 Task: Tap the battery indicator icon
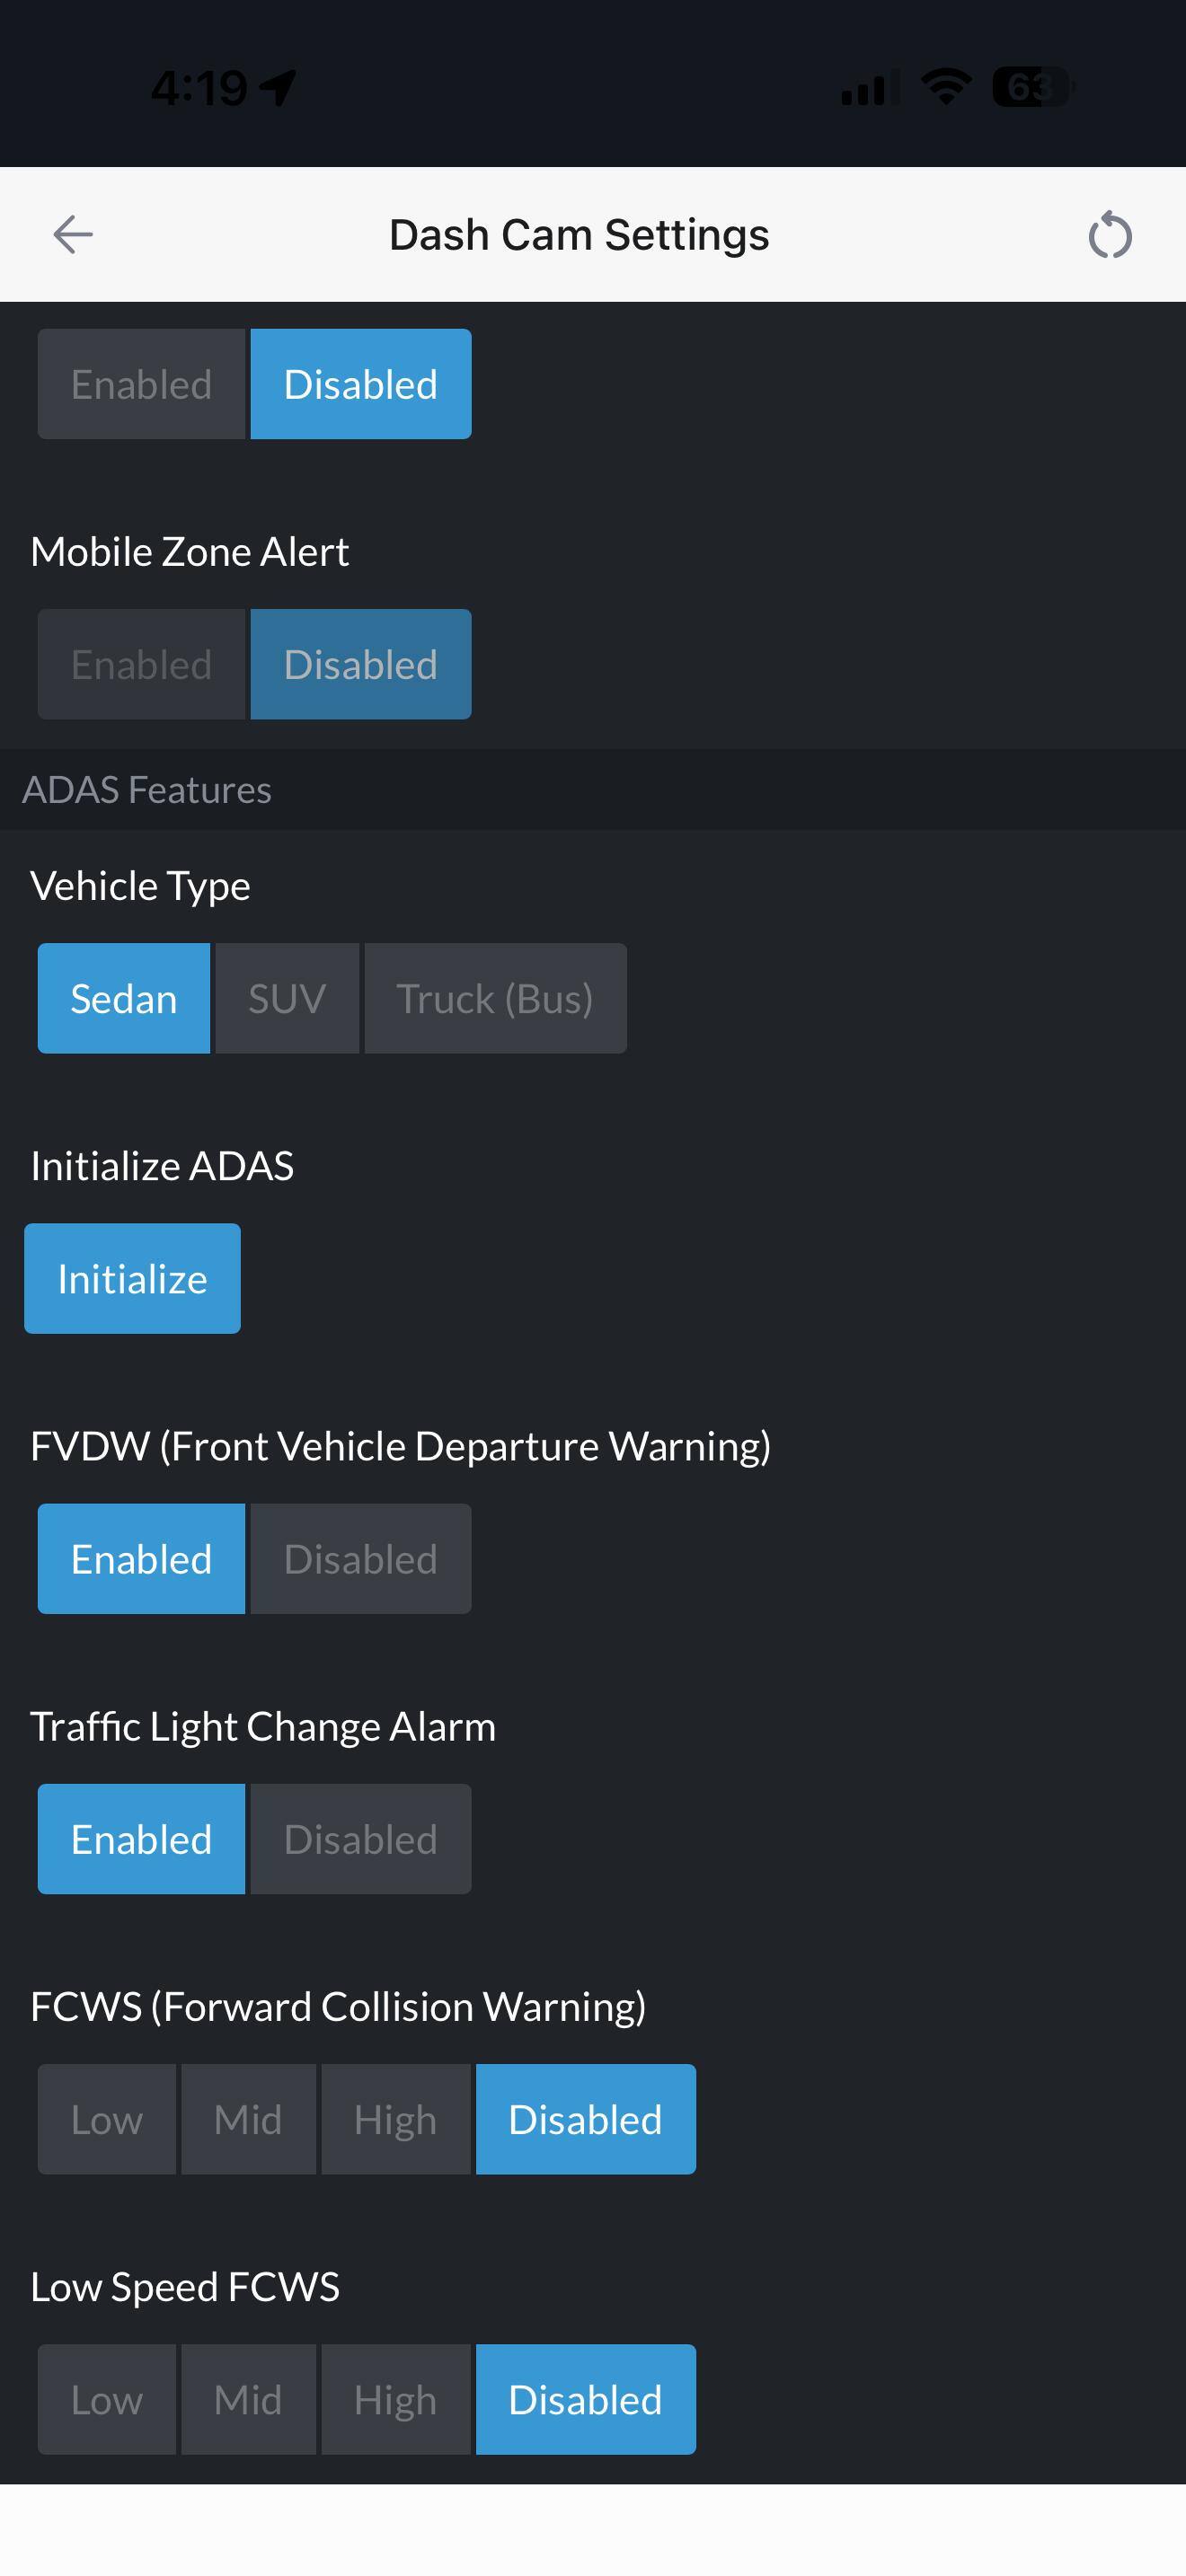(1031, 87)
